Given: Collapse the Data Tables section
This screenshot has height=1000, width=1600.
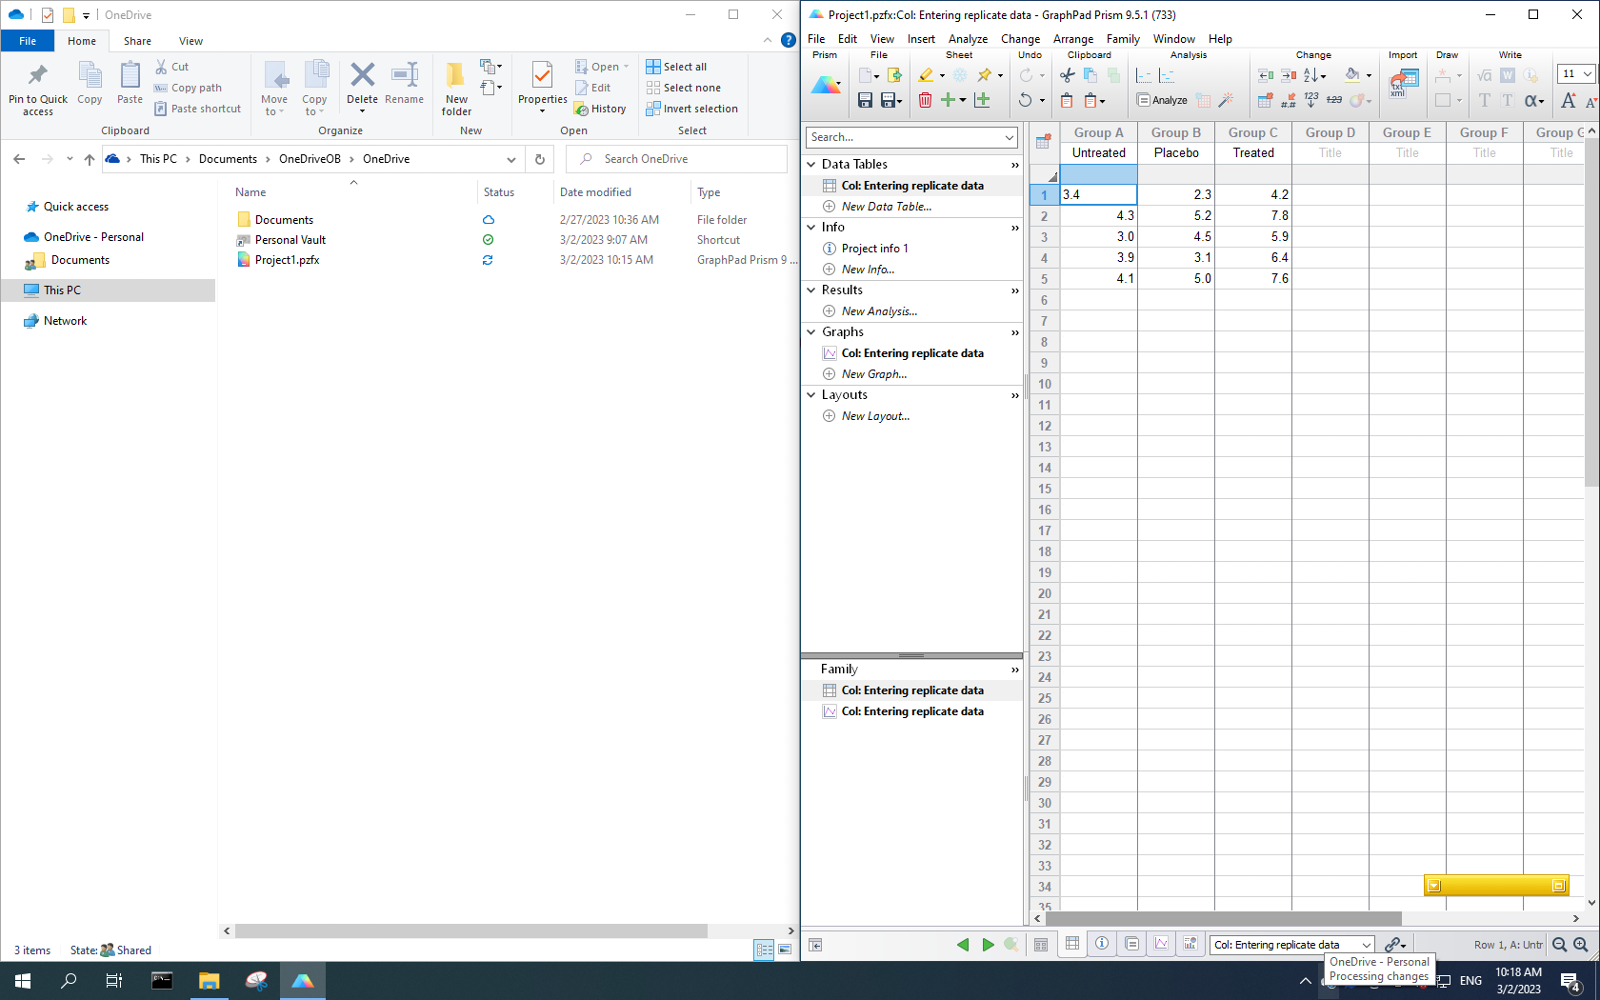Looking at the screenshot, I should (811, 164).
